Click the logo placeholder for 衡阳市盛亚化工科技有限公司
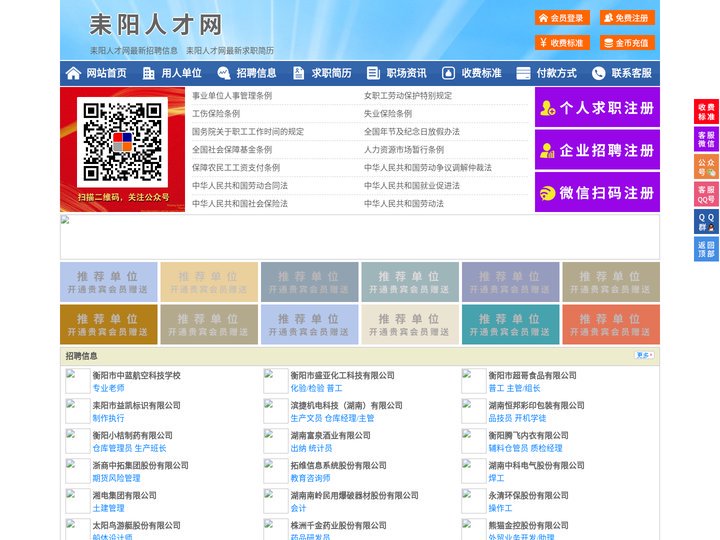 (276, 381)
